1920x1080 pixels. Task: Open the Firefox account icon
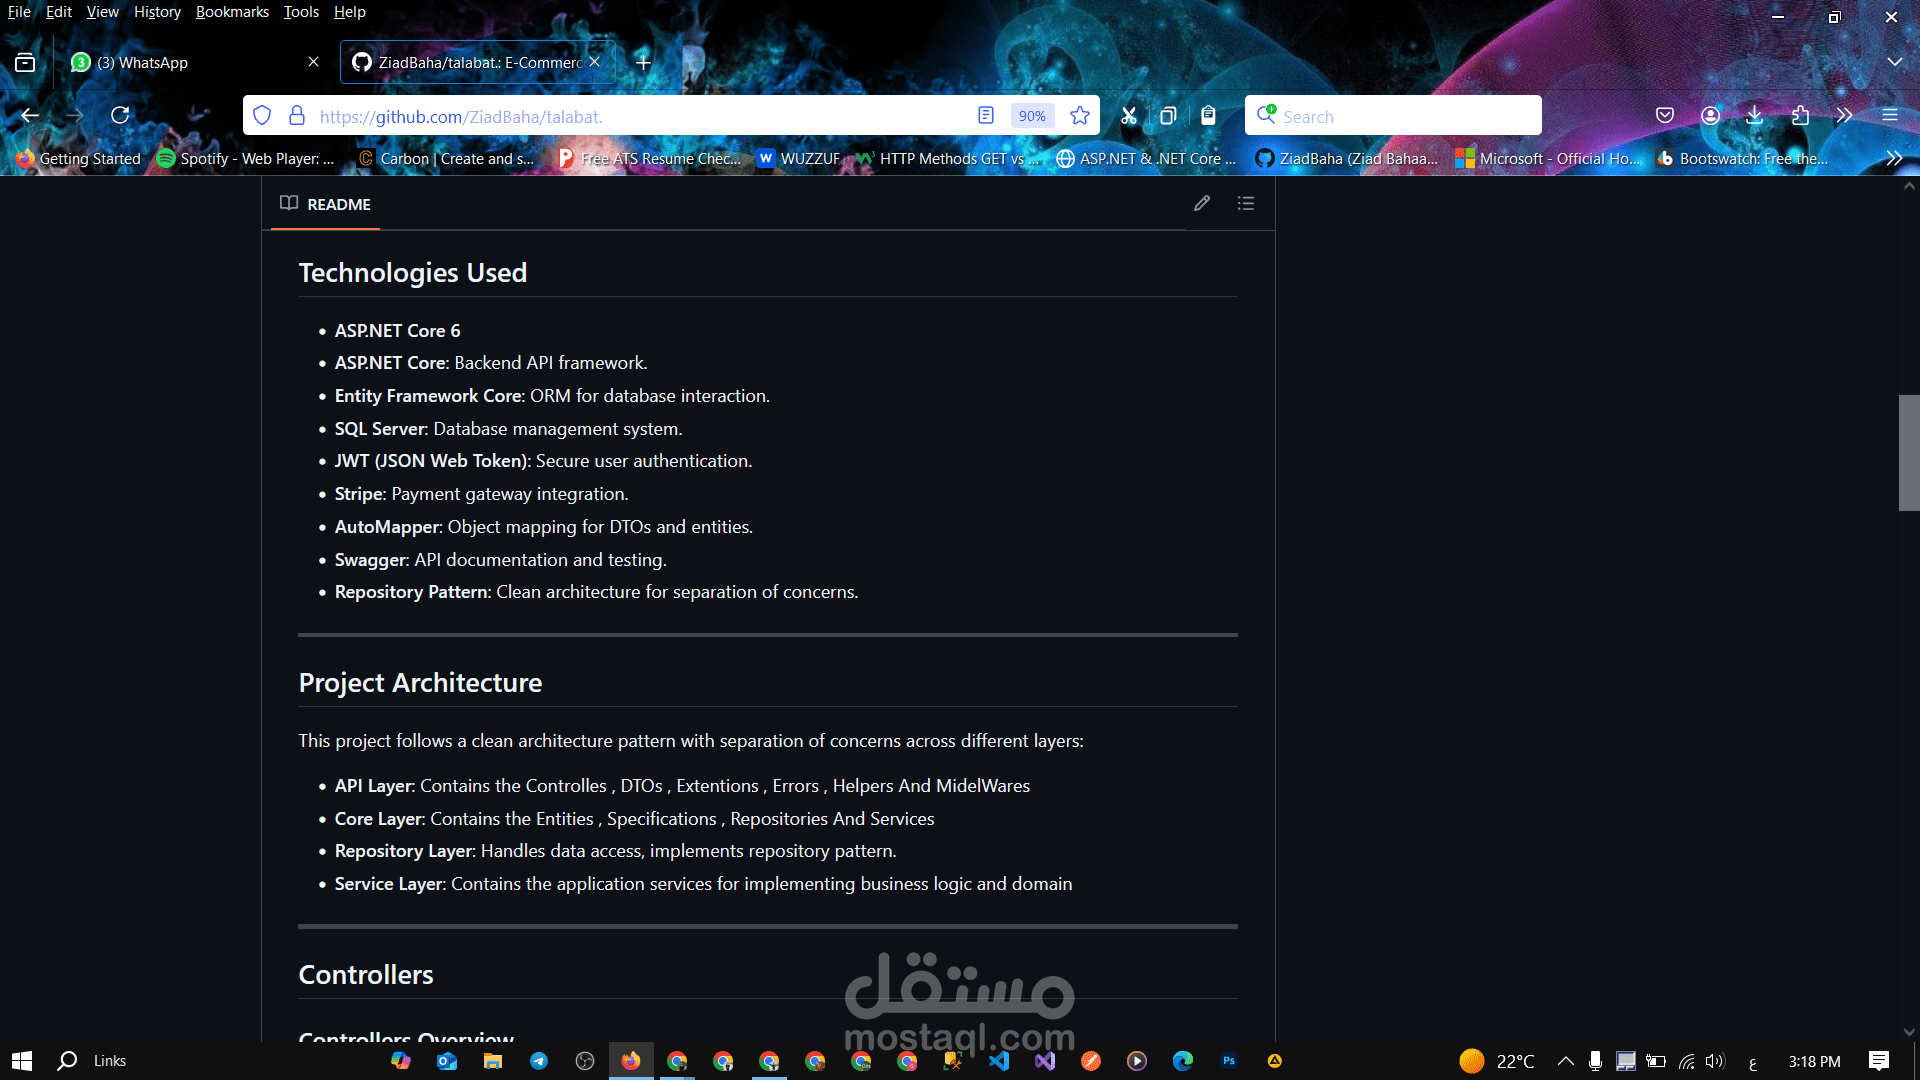coord(1710,116)
